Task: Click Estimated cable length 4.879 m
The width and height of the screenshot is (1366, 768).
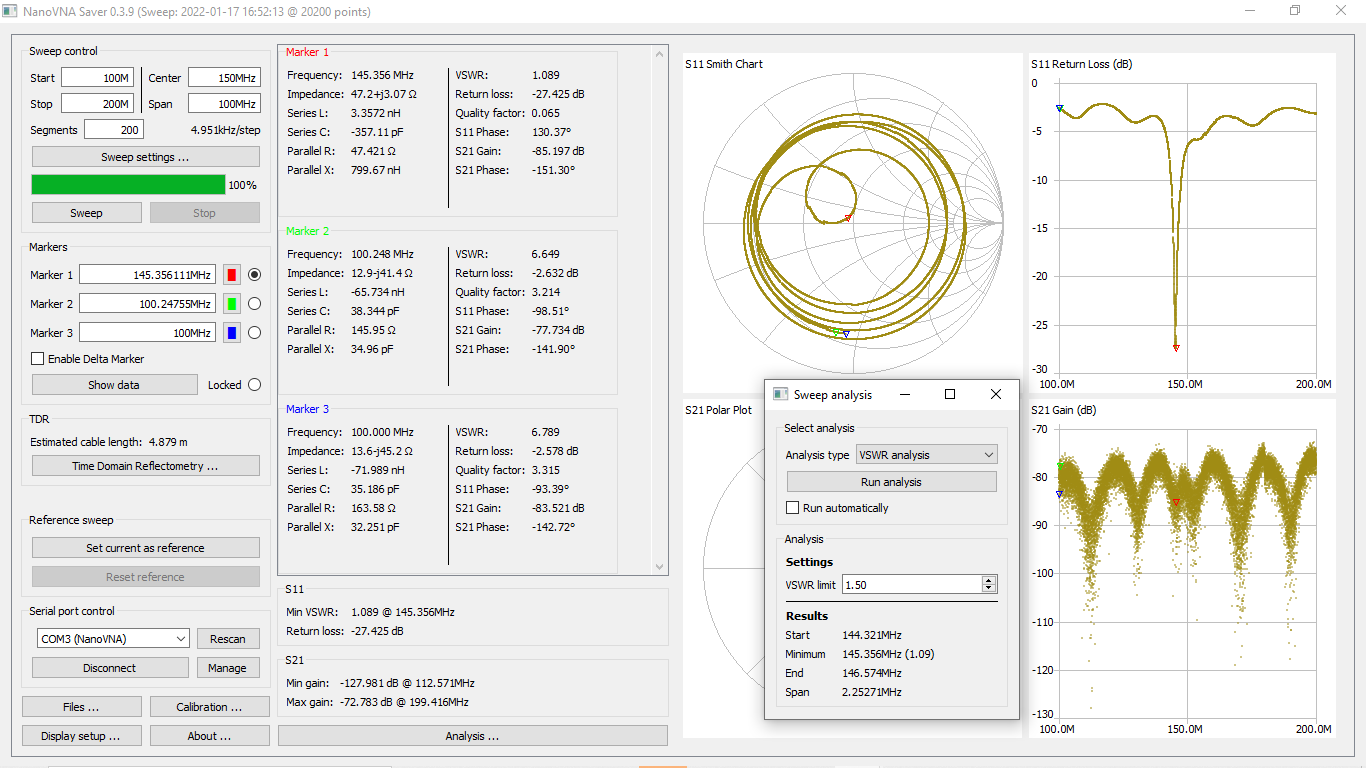Action: (109, 442)
